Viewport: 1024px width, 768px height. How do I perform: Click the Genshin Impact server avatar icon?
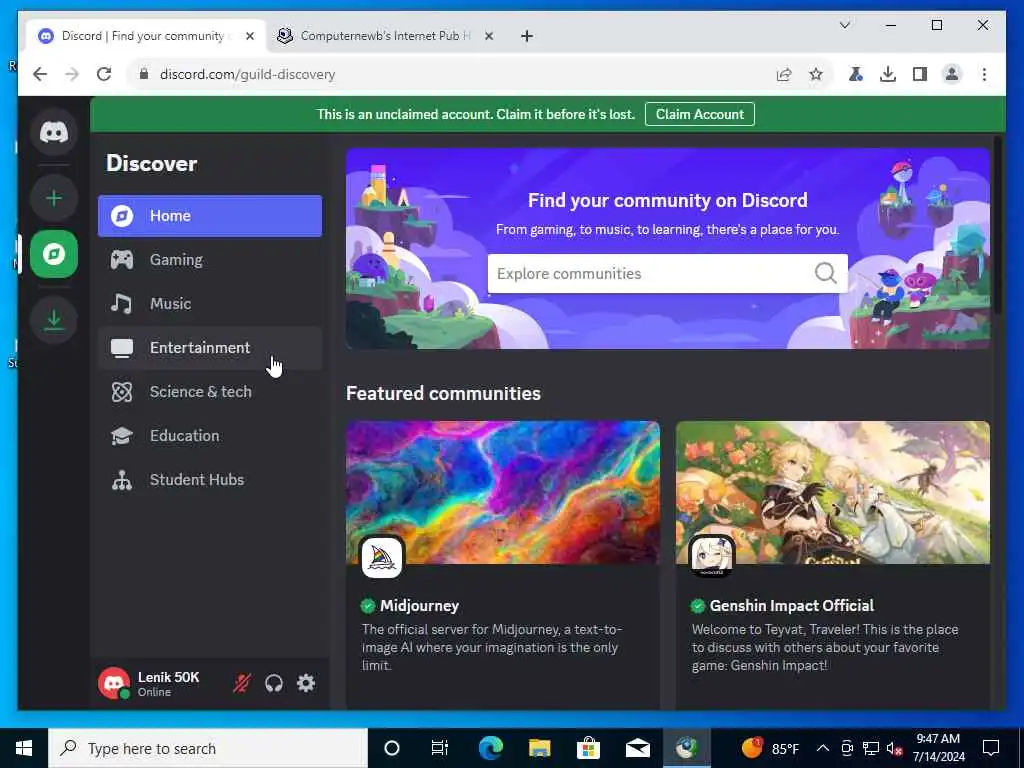click(712, 557)
